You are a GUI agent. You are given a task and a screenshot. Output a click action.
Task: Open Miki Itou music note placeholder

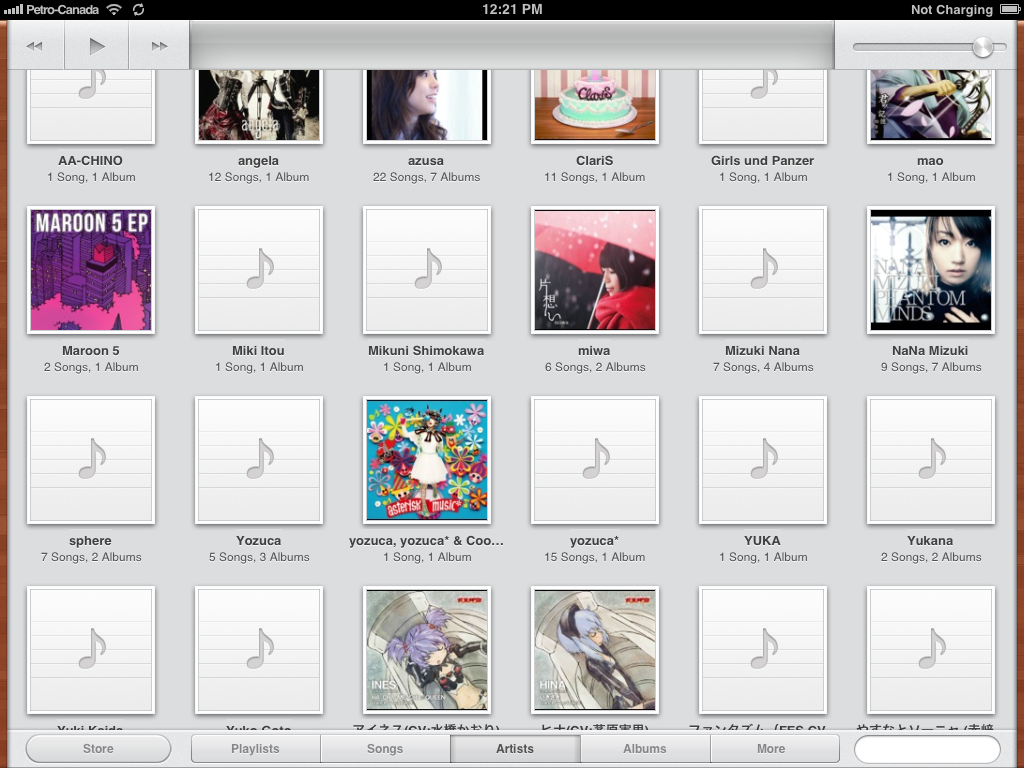[259, 270]
